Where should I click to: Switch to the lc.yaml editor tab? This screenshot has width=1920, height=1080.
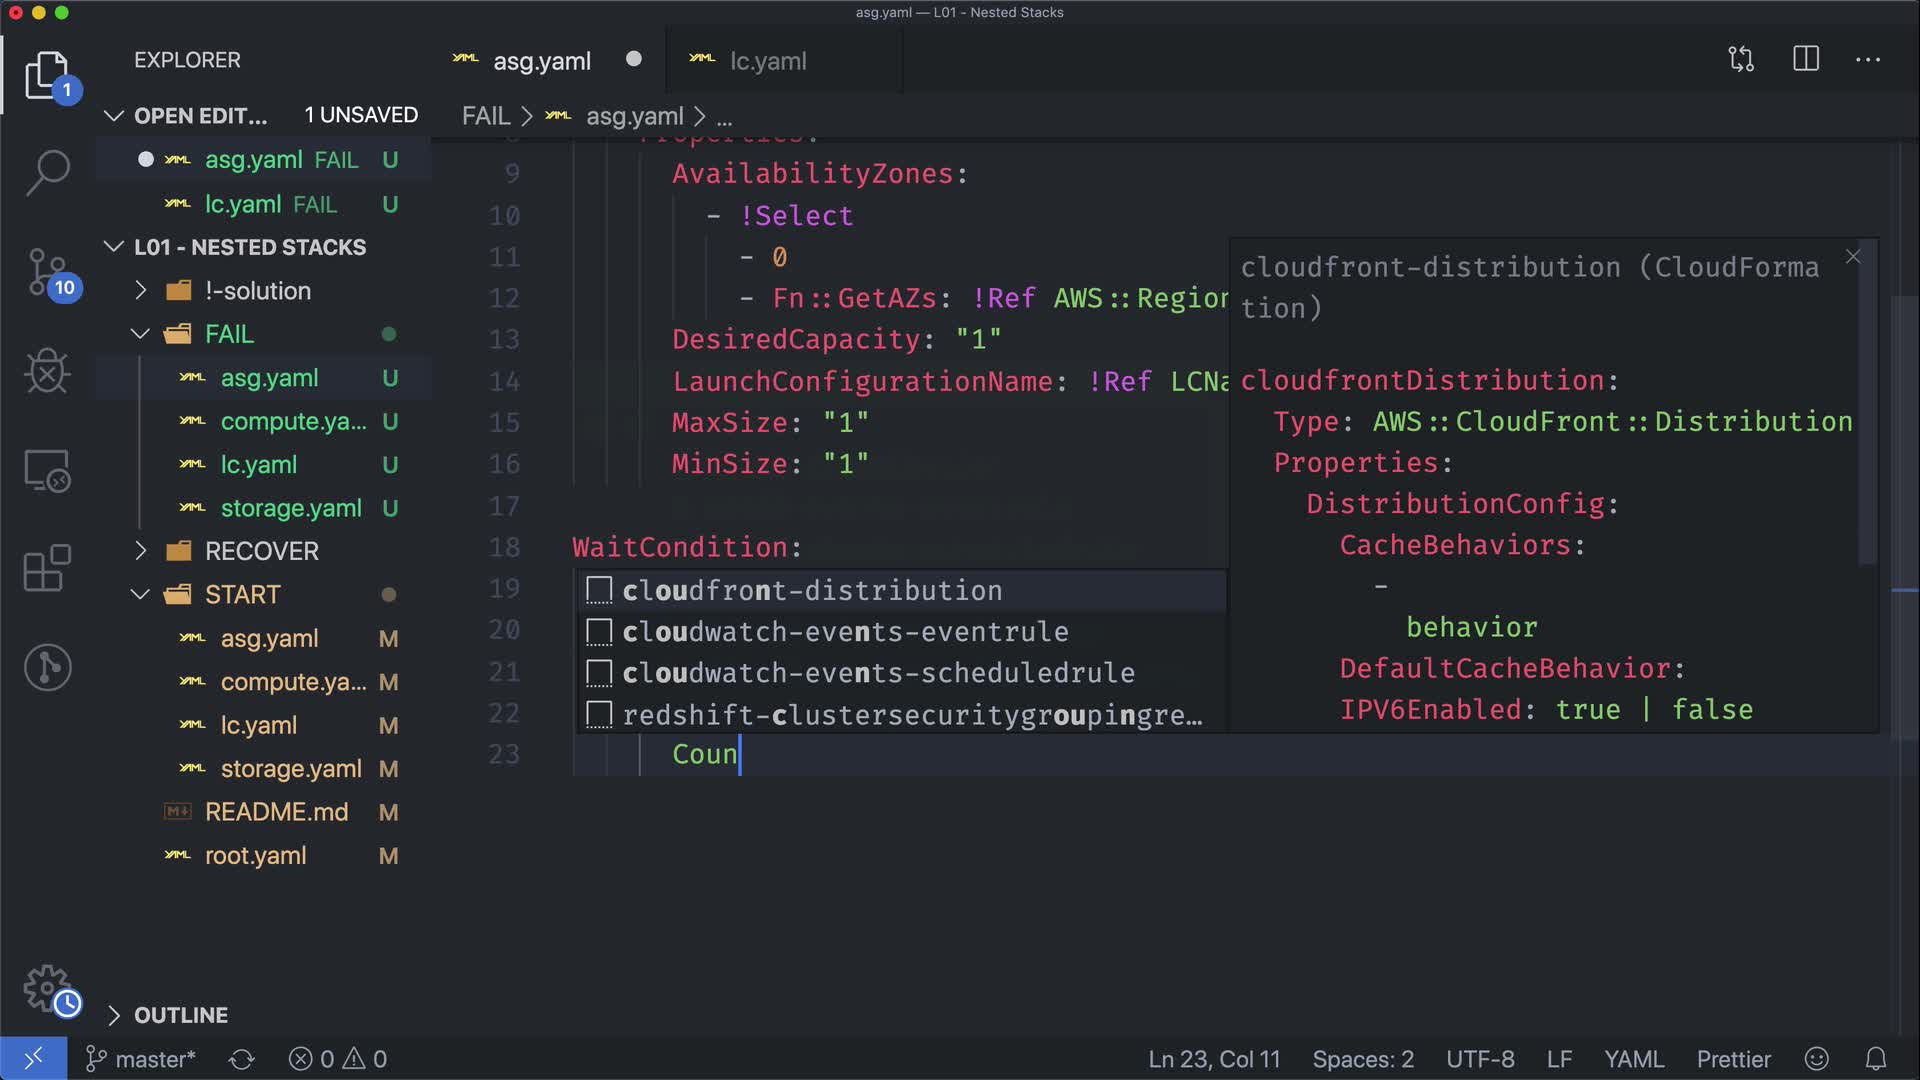coord(767,61)
